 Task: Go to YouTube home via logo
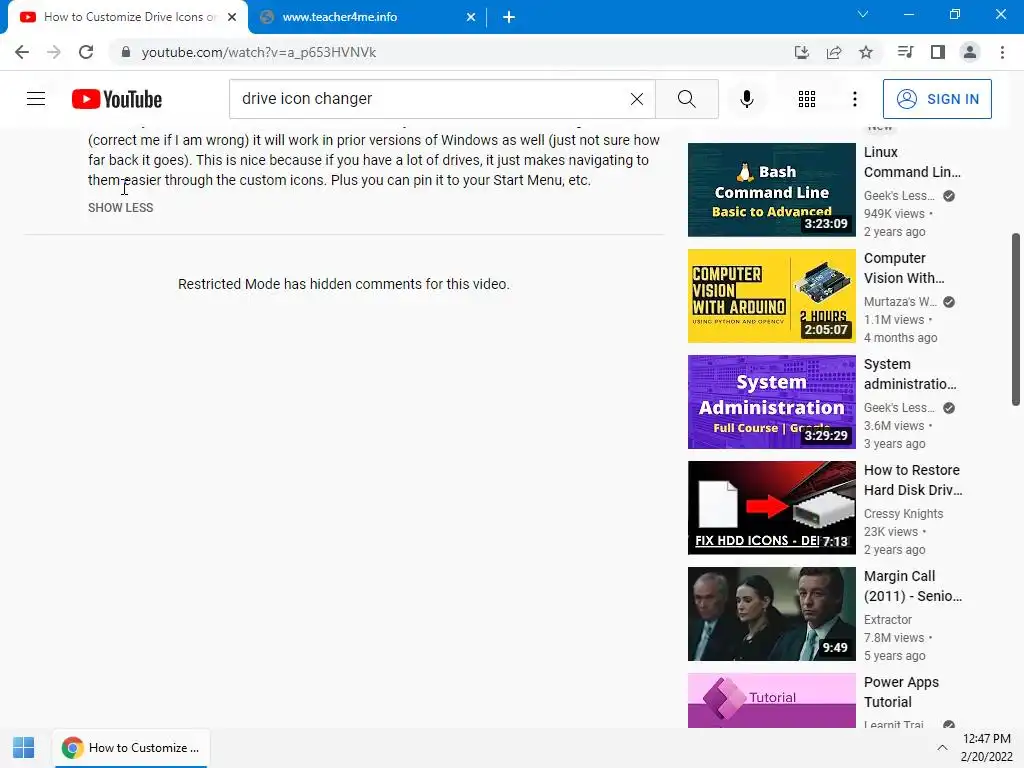tap(117, 99)
